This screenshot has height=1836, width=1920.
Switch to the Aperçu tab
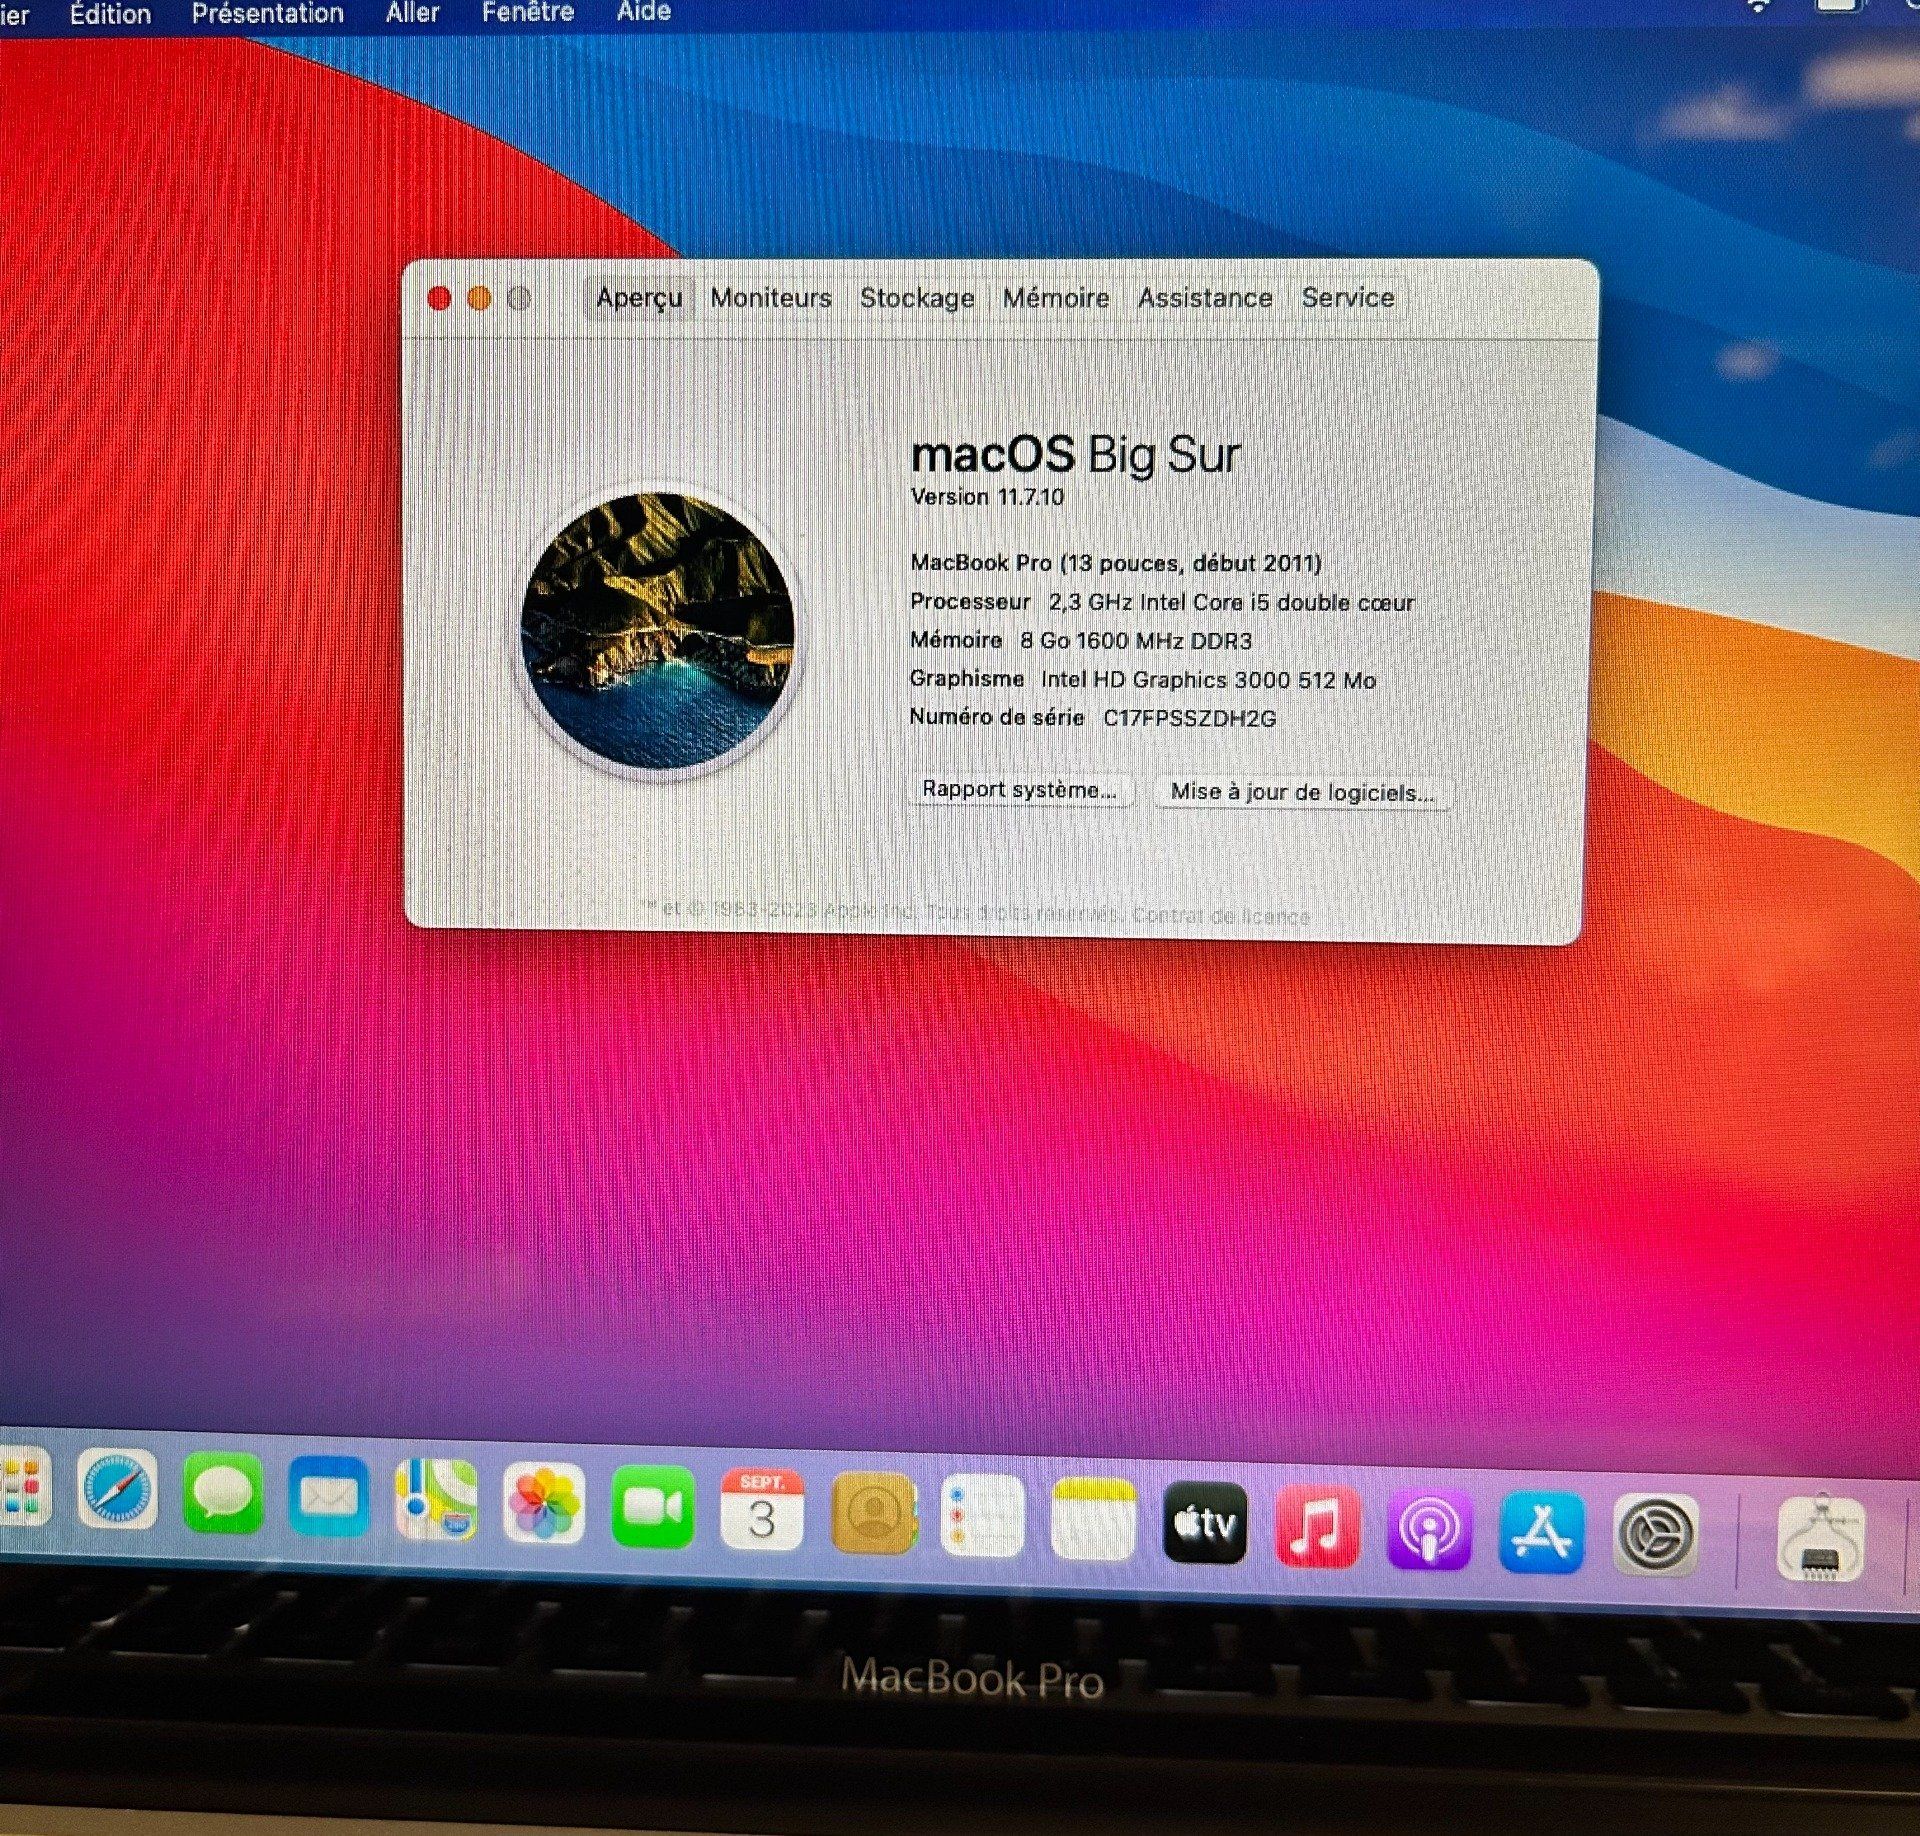[639, 298]
